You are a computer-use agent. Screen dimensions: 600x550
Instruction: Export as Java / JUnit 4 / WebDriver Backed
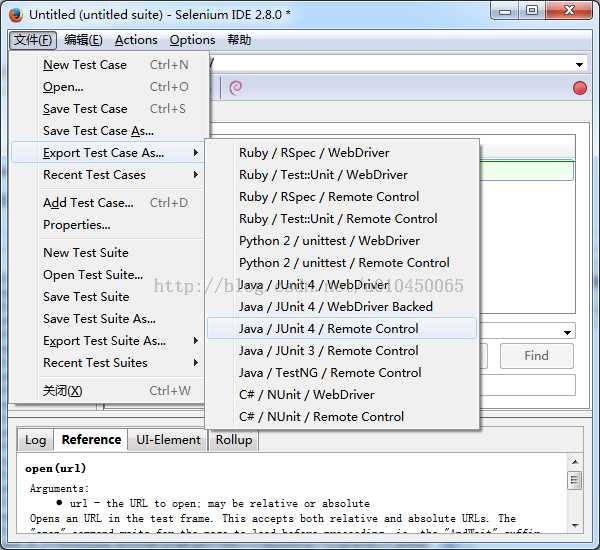342,307
